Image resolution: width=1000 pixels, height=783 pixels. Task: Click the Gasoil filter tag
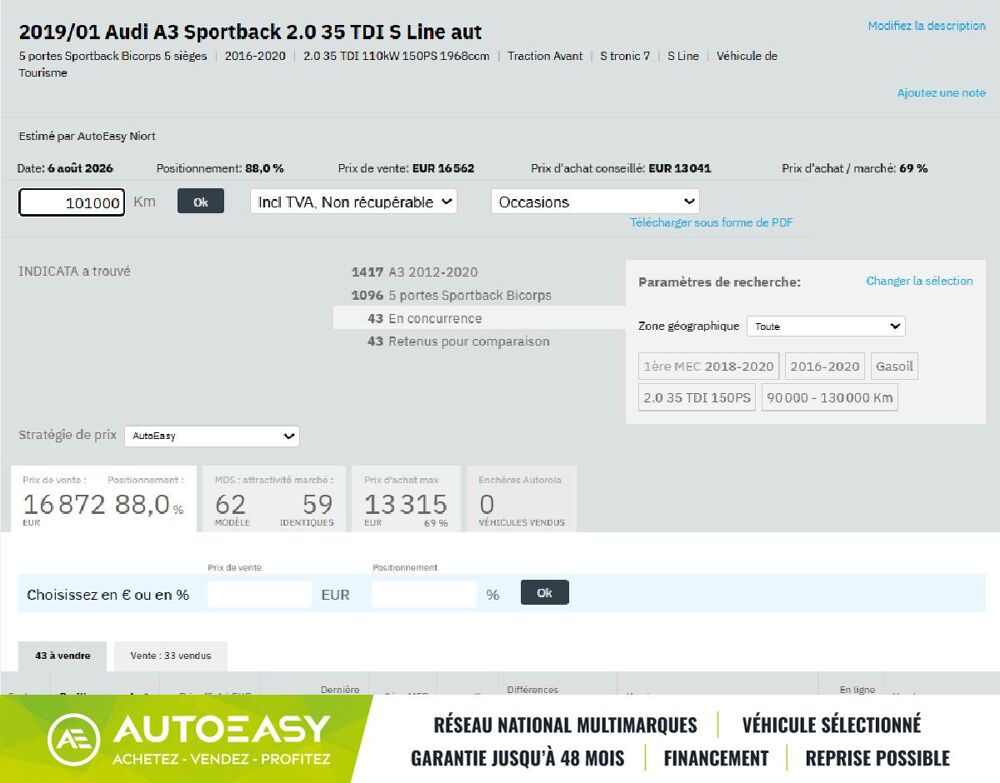pyautogui.click(x=894, y=366)
